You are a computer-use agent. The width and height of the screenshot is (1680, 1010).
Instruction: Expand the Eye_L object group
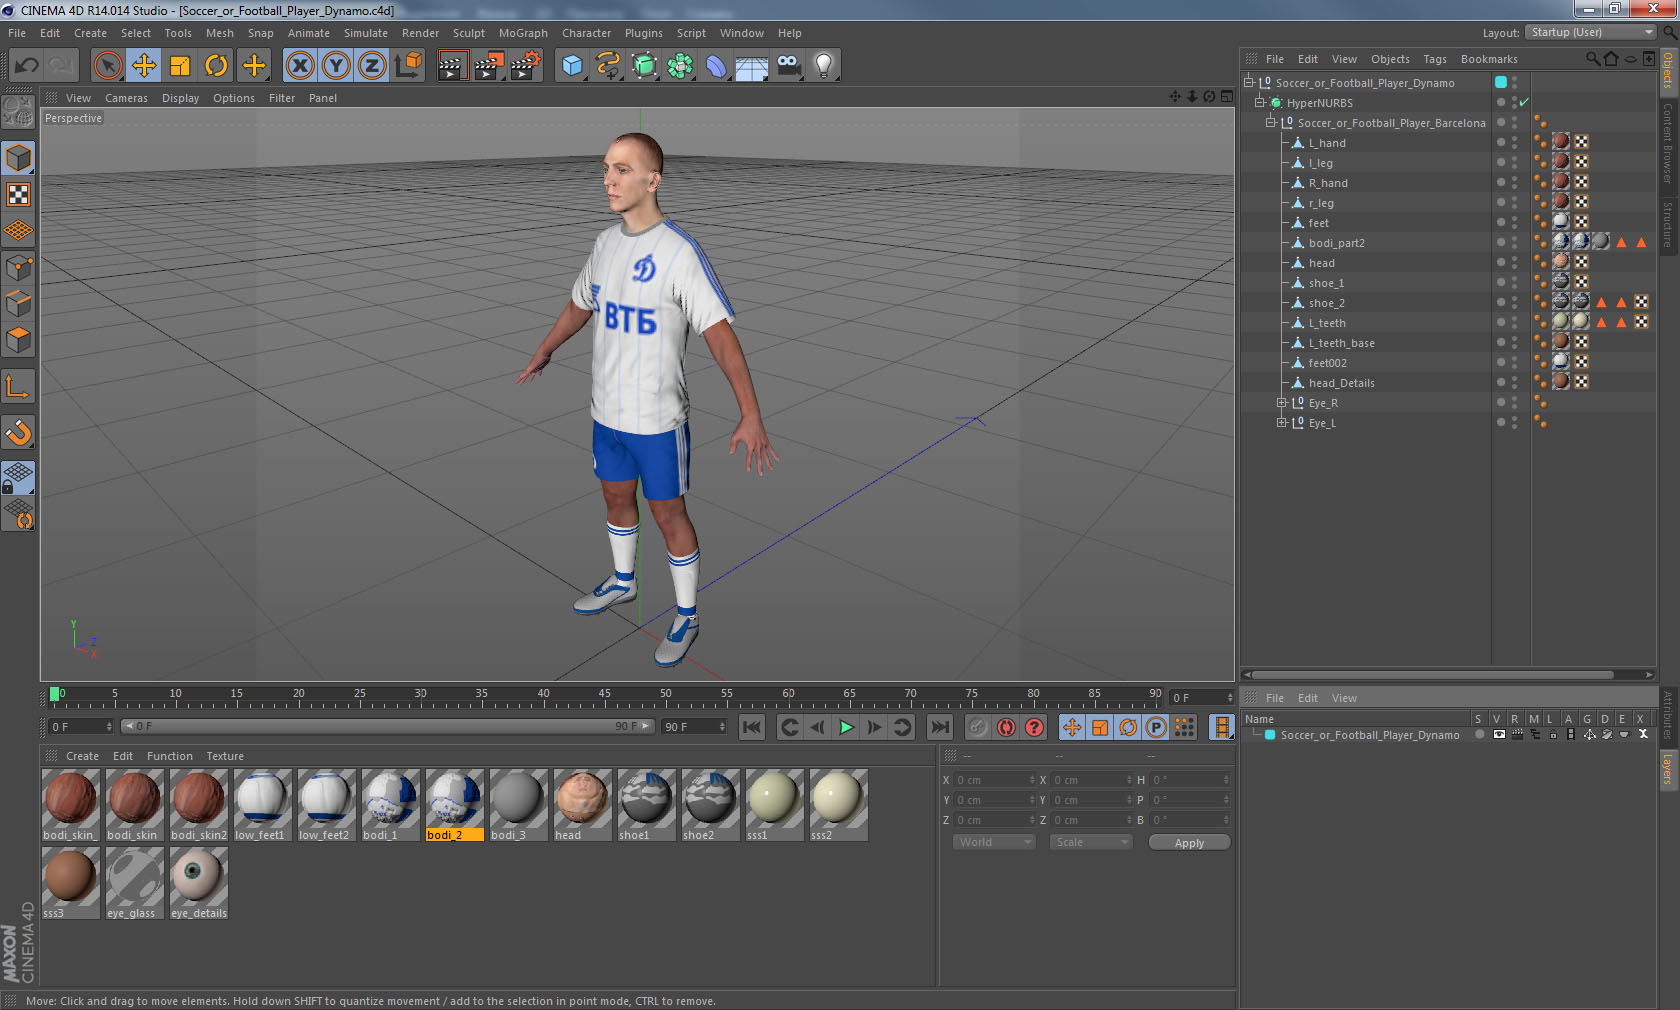click(1281, 422)
